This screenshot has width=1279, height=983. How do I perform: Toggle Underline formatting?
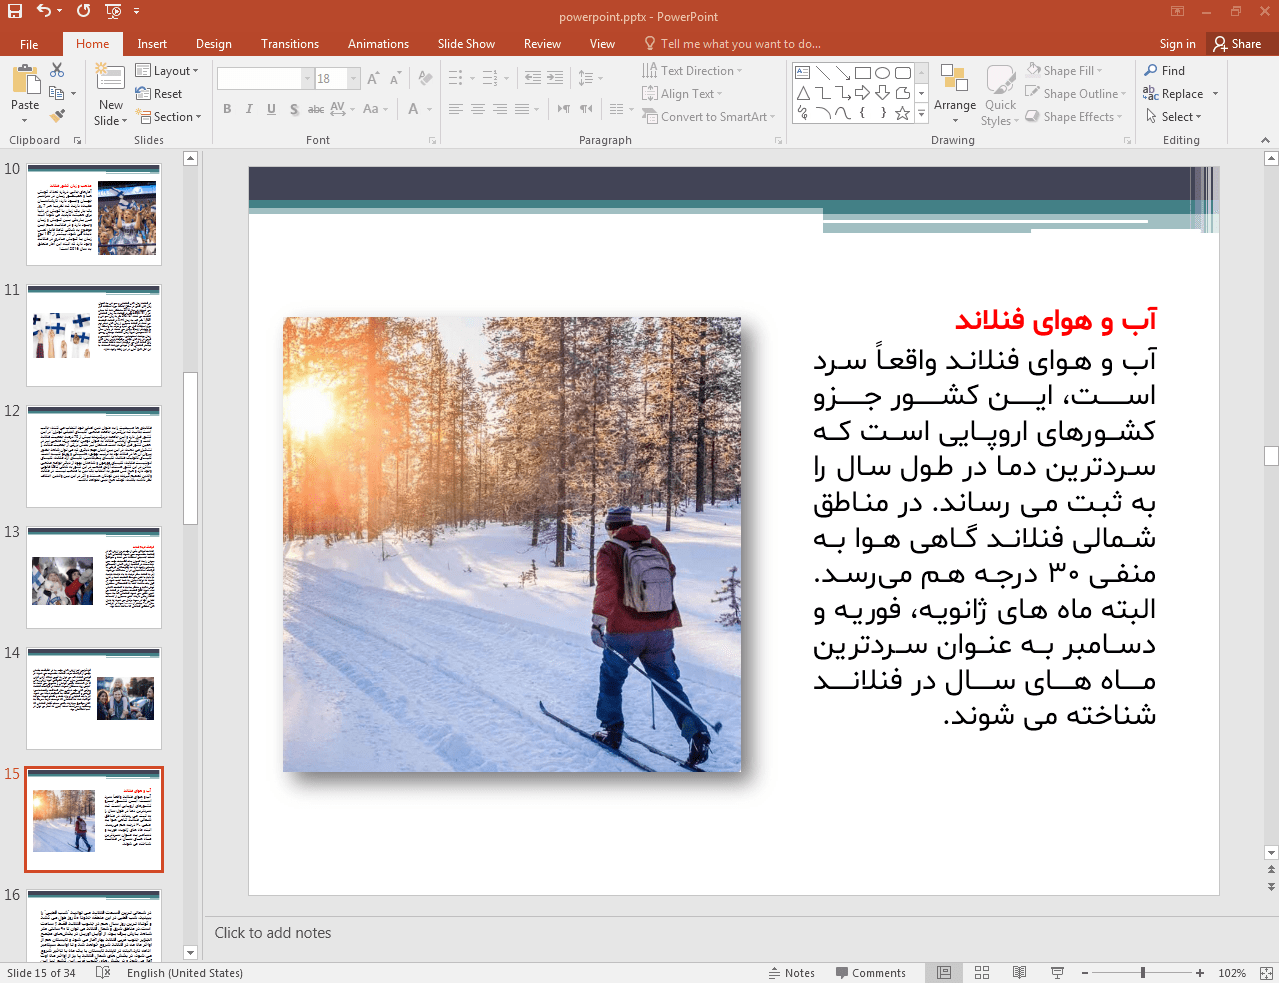[271, 109]
